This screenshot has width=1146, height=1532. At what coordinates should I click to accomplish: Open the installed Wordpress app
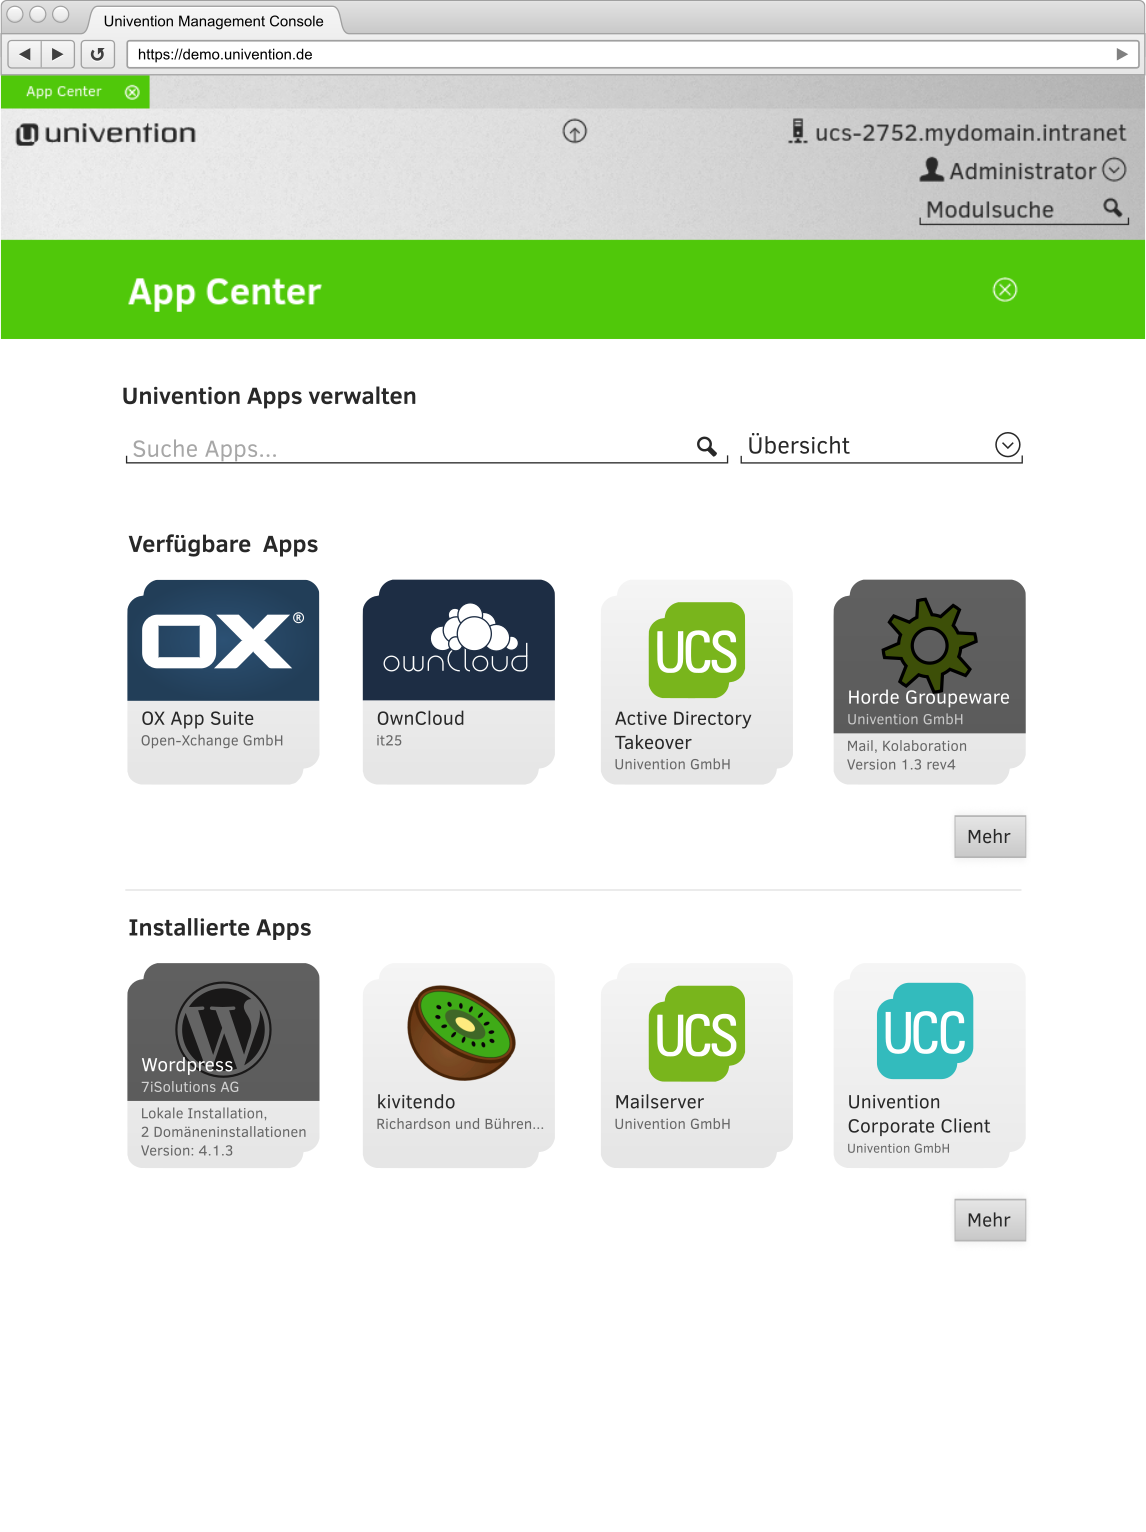tap(223, 1063)
